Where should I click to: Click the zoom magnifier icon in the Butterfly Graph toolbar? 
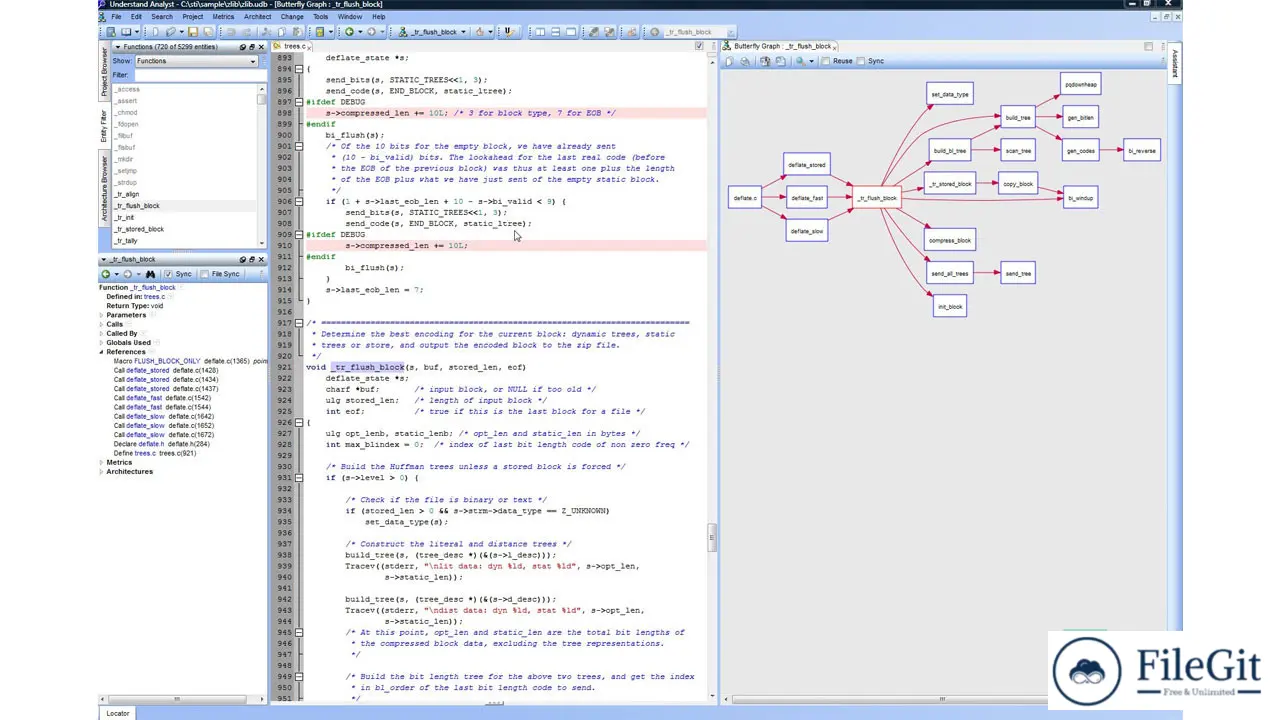[x=800, y=61]
